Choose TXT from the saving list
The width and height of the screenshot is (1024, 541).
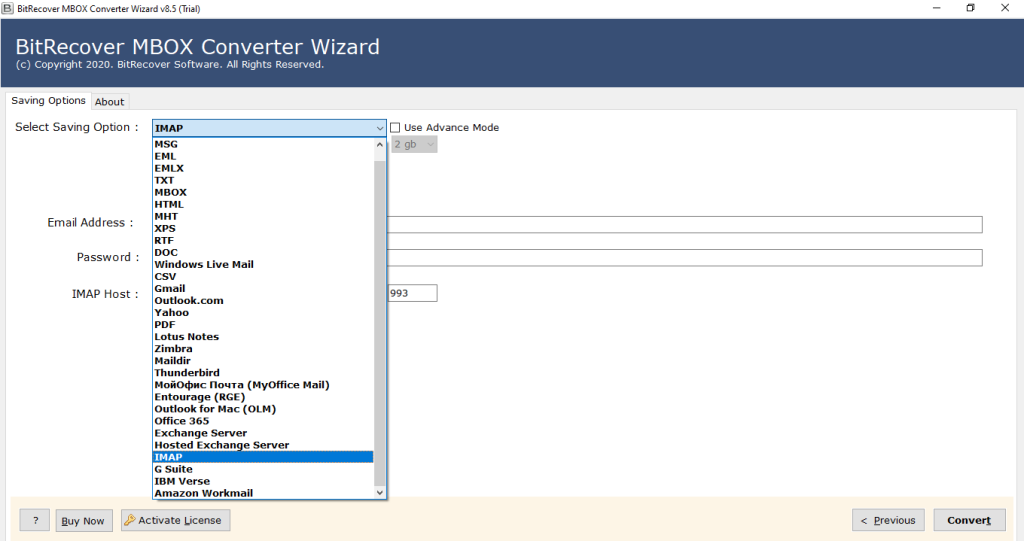click(263, 180)
